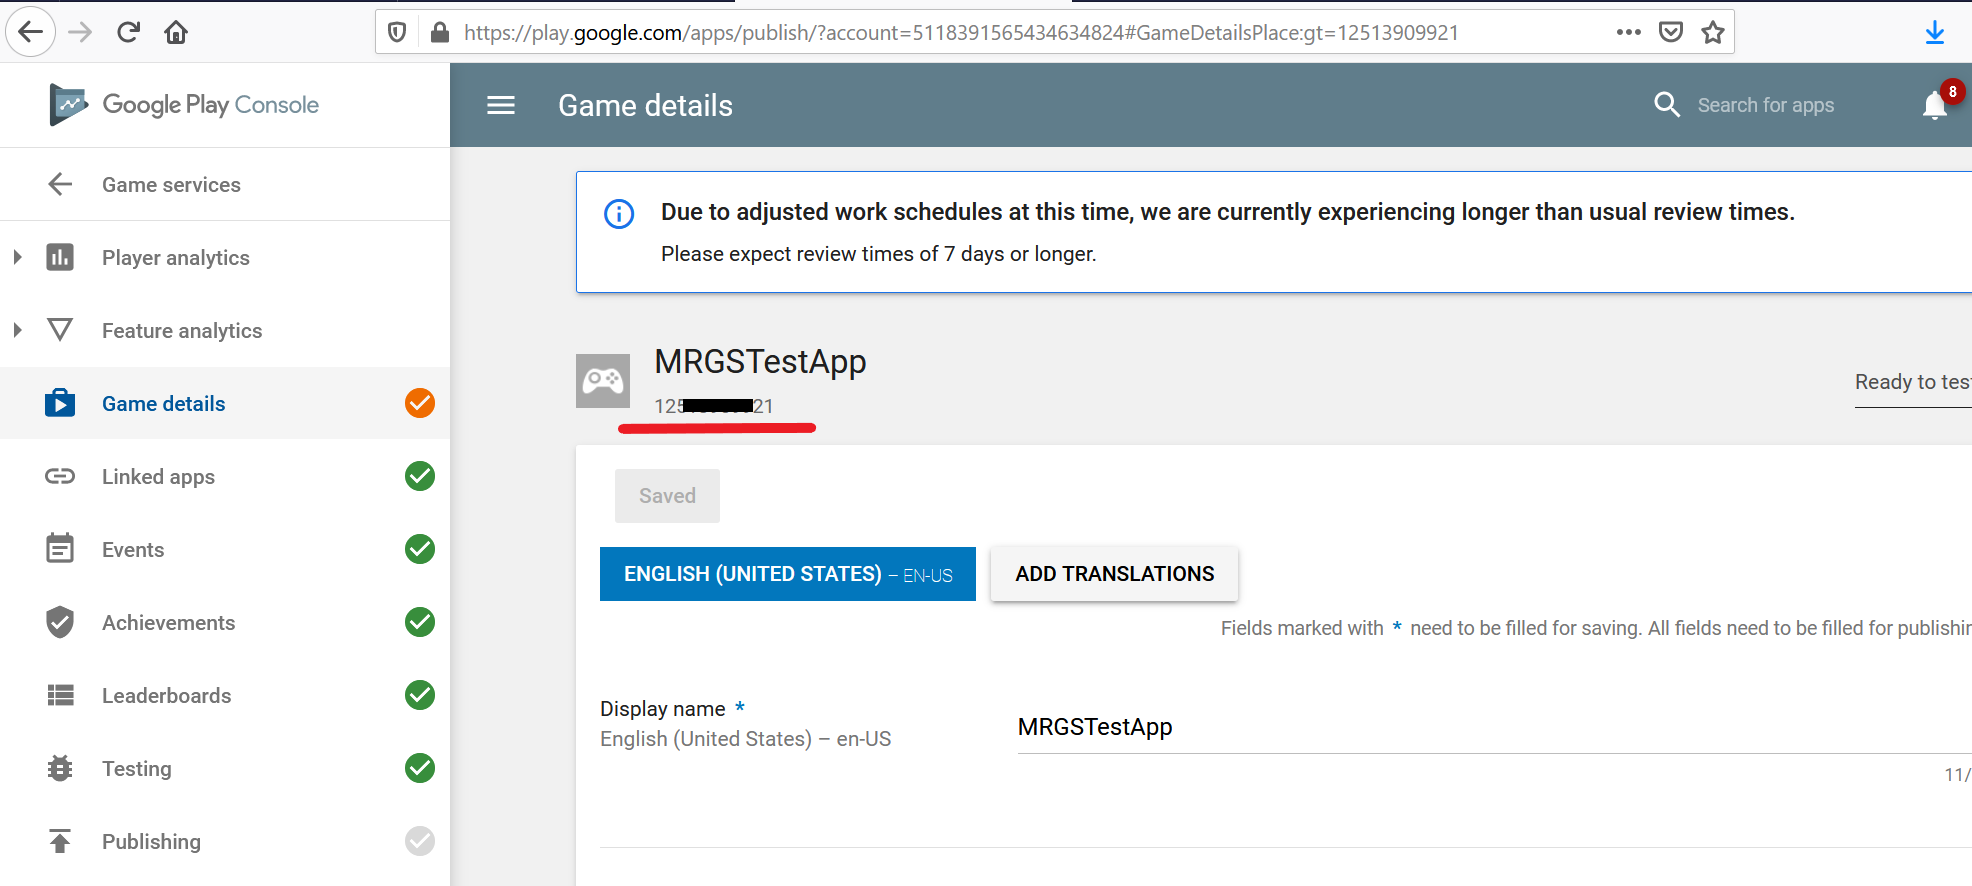This screenshot has width=1972, height=886.
Task: Expand the Feature analytics section arrow
Action: [17, 330]
